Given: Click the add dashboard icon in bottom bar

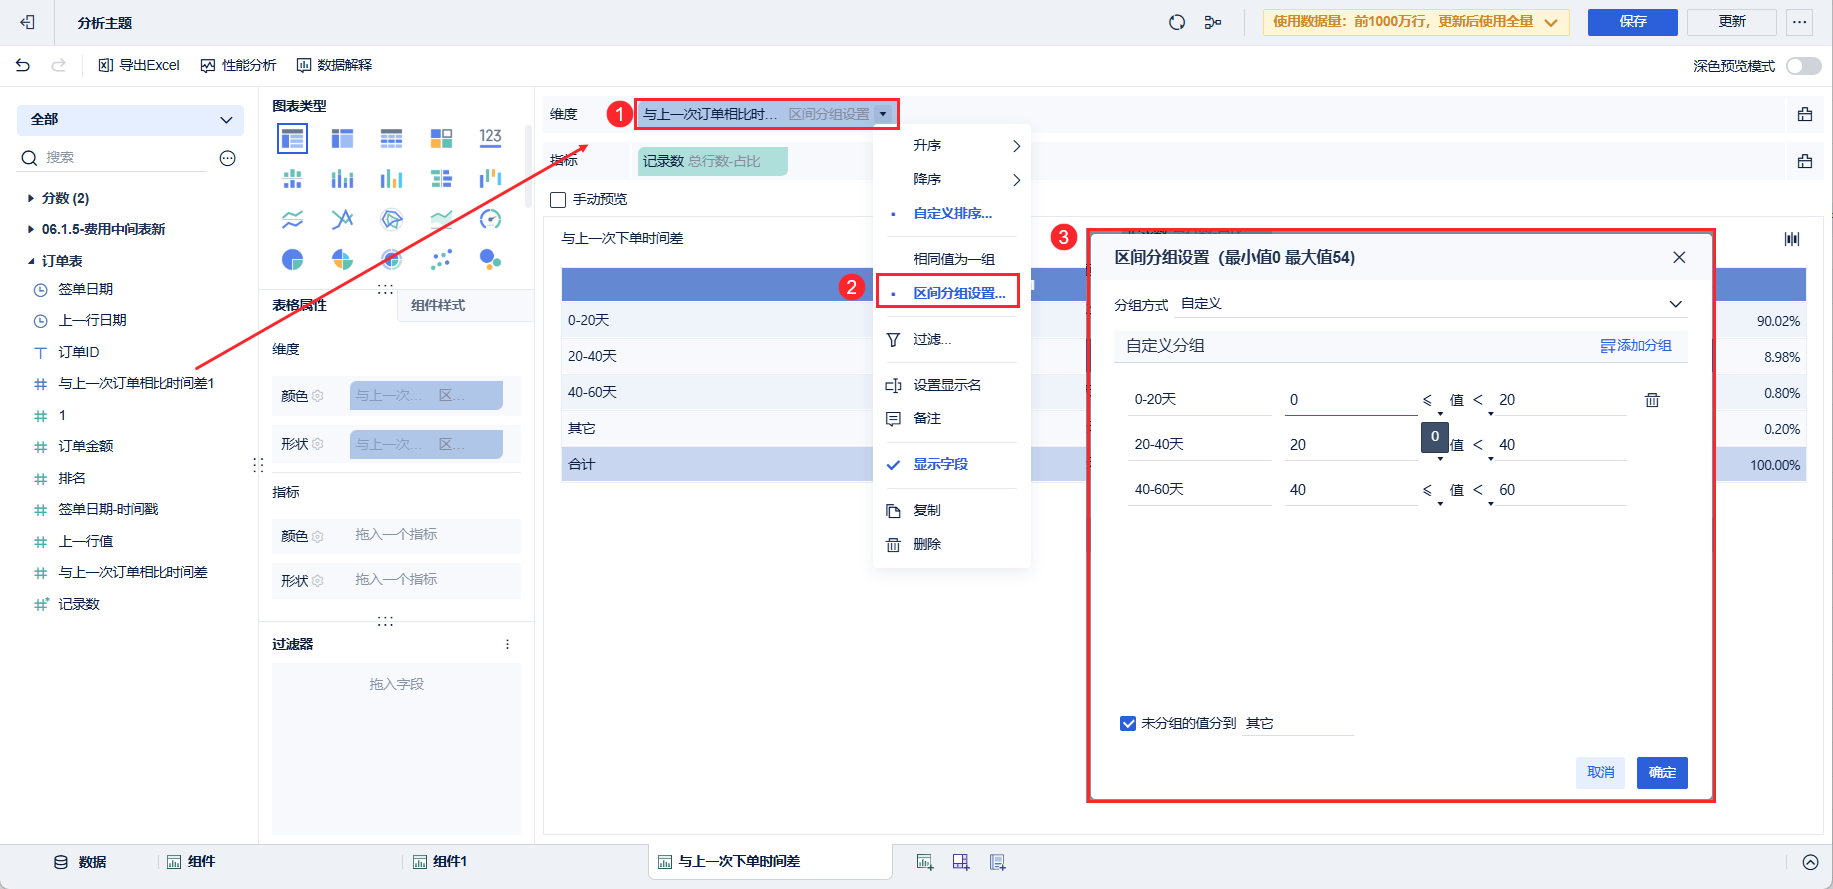Looking at the screenshot, I should pyautogui.click(x=961, y=862).
